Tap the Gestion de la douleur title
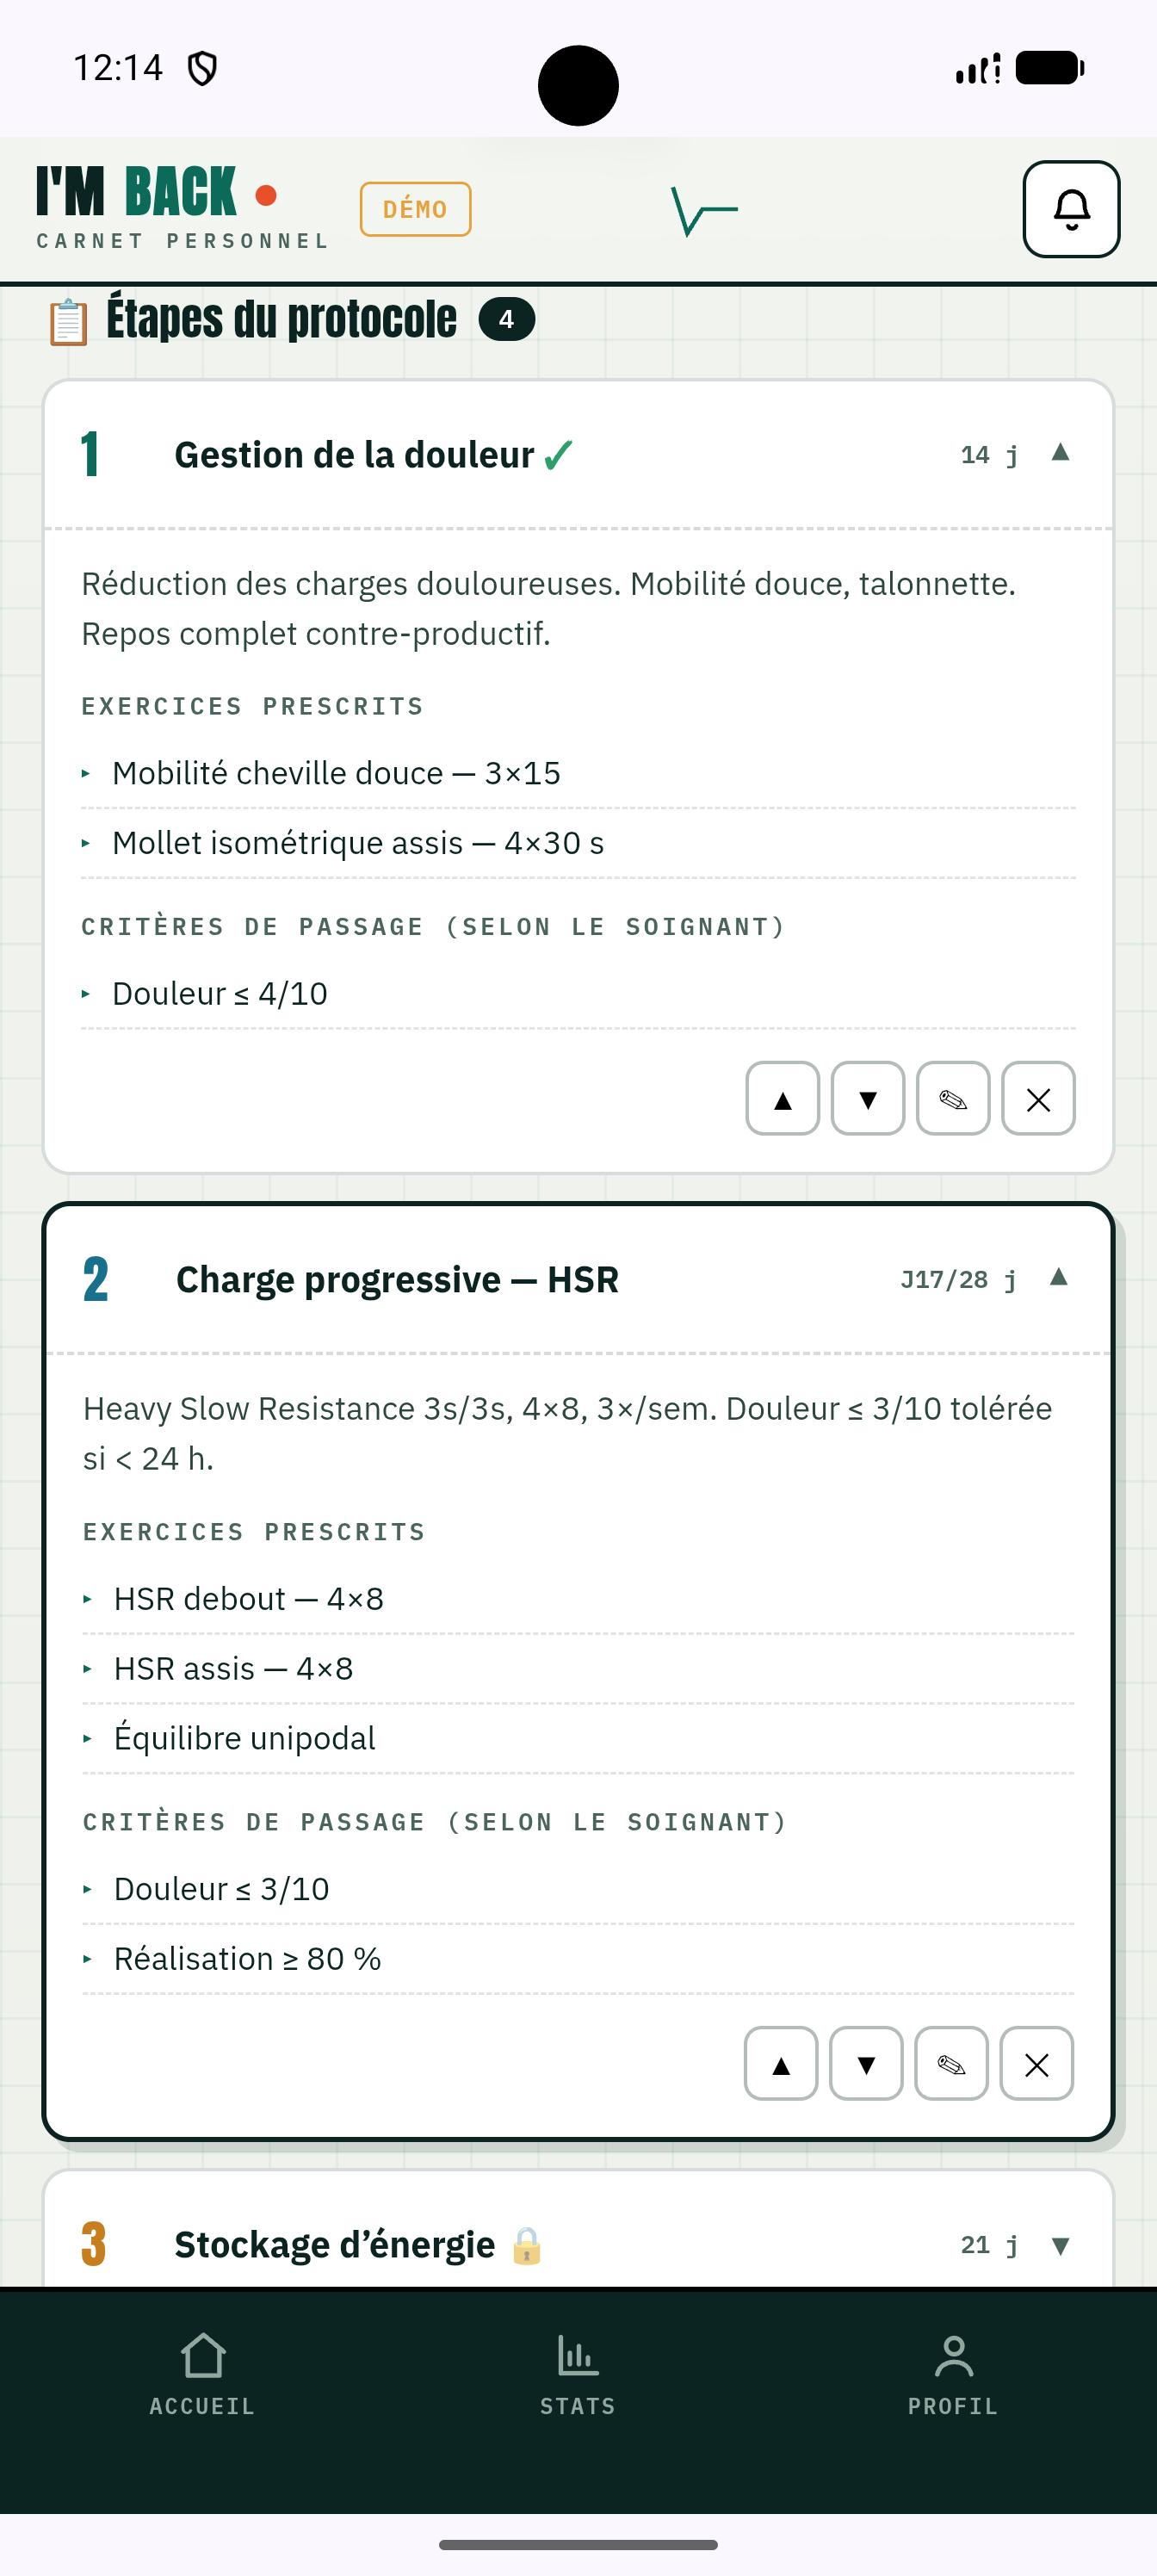Screen dimensions: 1157x2576 coord(354,455)
